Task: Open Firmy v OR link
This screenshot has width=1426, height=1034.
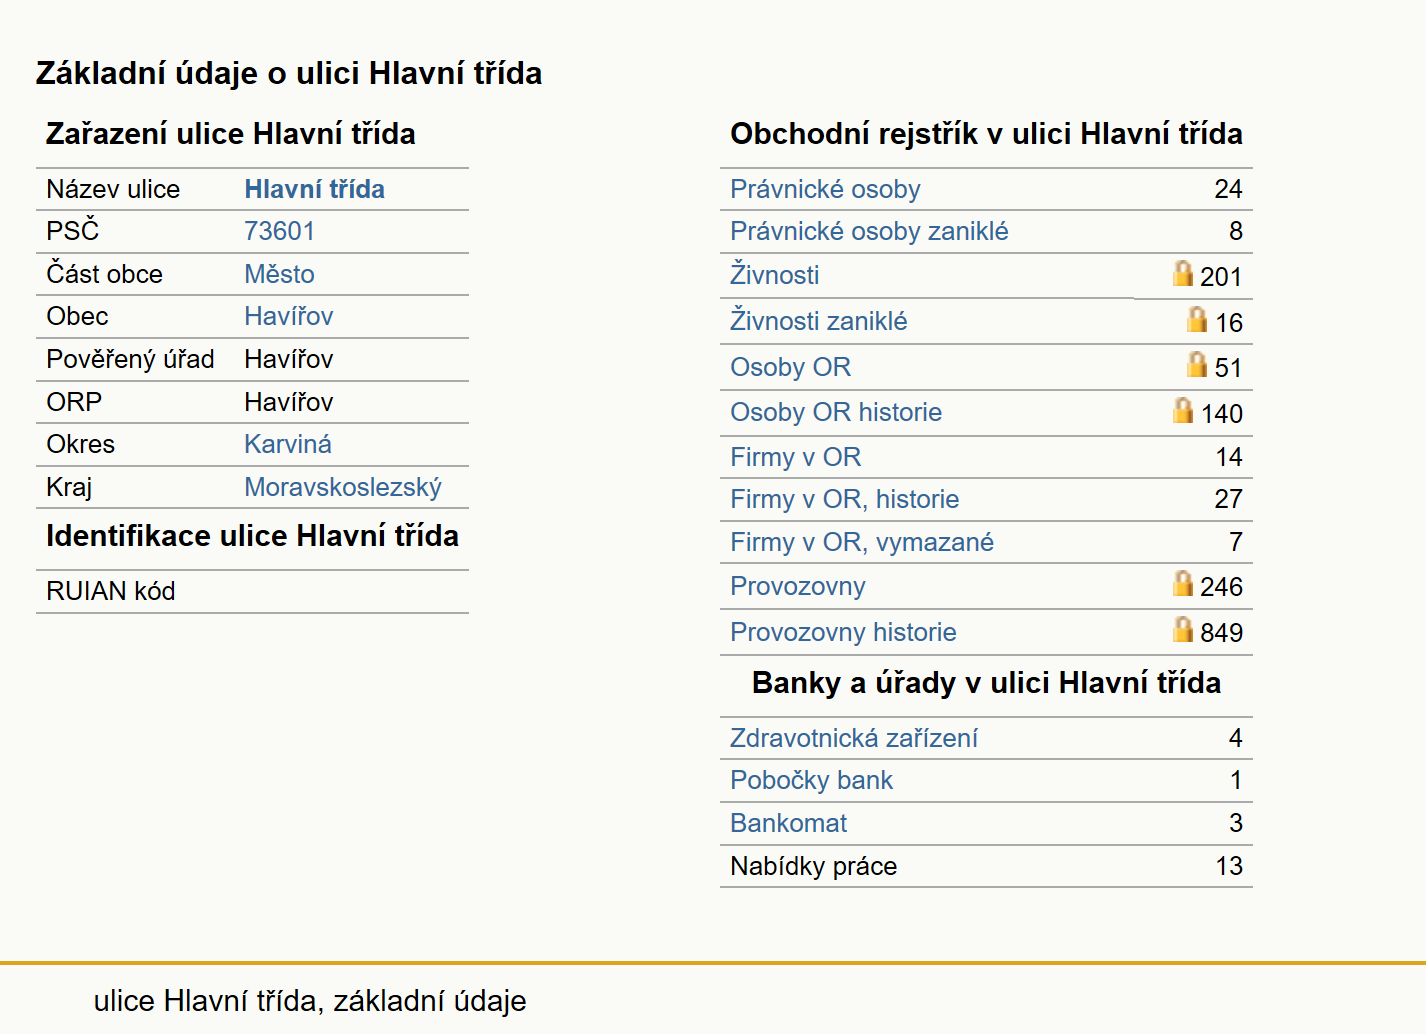Action: (795, 457)
